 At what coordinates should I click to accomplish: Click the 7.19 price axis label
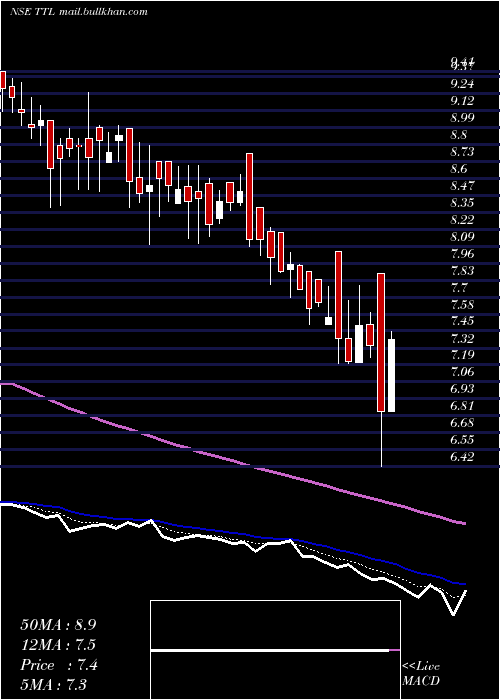click(463, 355)
